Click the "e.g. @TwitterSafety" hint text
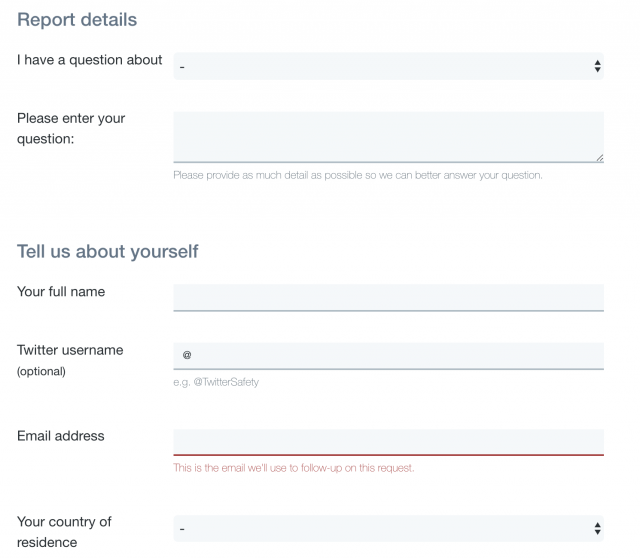 tap(216, 382)
